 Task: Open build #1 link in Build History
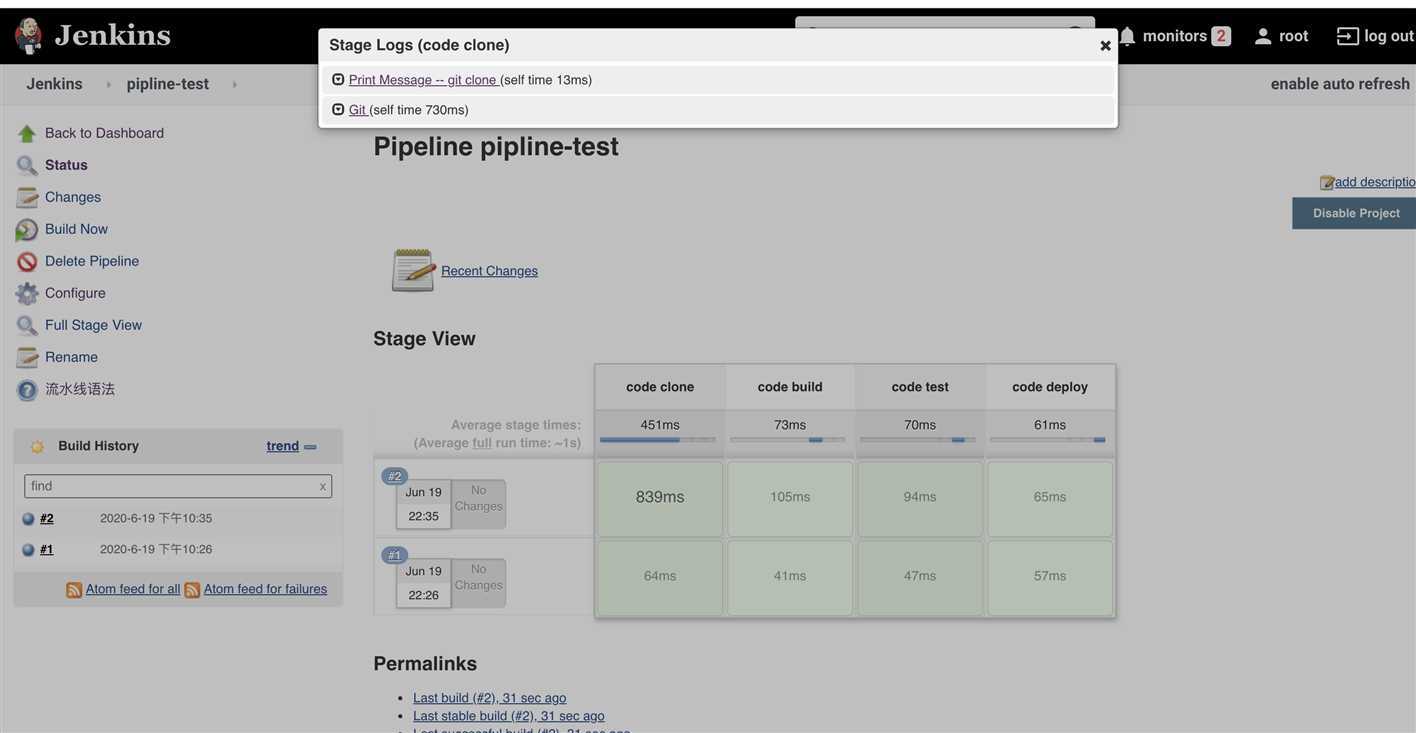47,549
